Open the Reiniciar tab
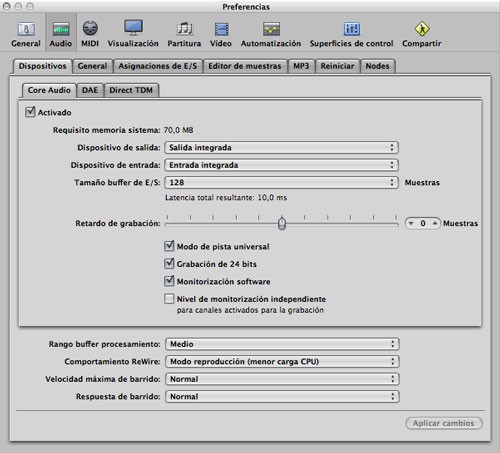This screenshot has height=453, width=500. coord(337,66)
